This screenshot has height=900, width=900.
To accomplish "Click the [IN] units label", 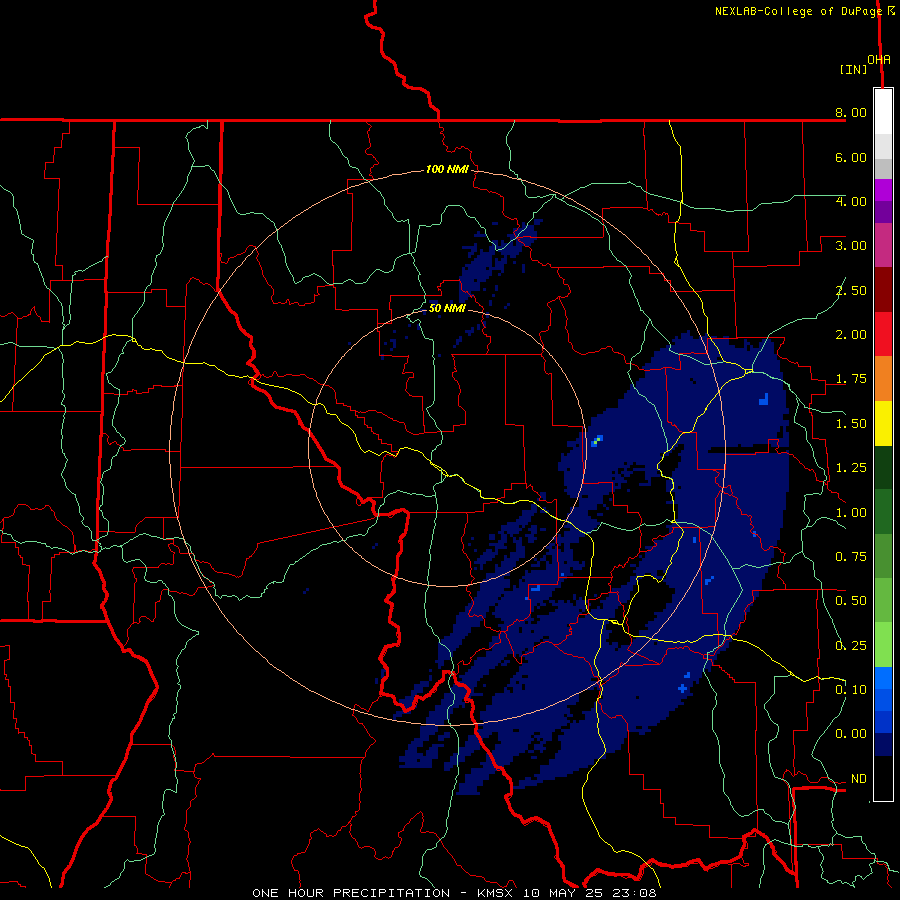I will click(x=853, y=69).
